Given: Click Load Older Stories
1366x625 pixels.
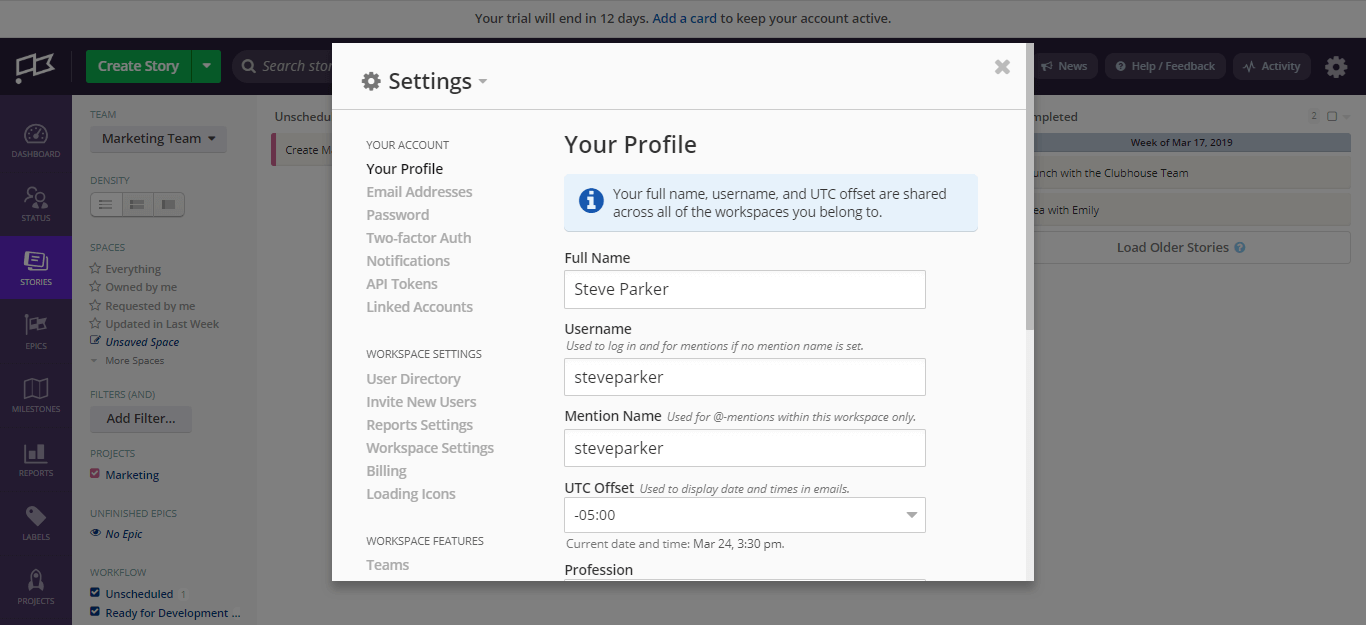Looking at the screenshot, I should [x=1172, y=248].
